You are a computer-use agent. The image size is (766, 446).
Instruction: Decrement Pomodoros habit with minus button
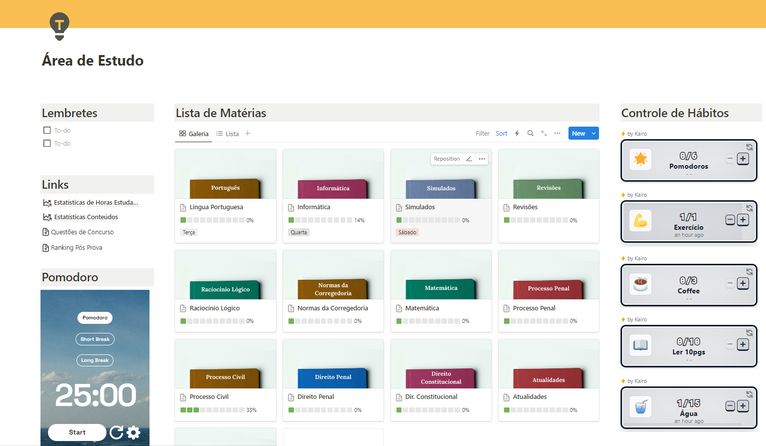point(730,159)
